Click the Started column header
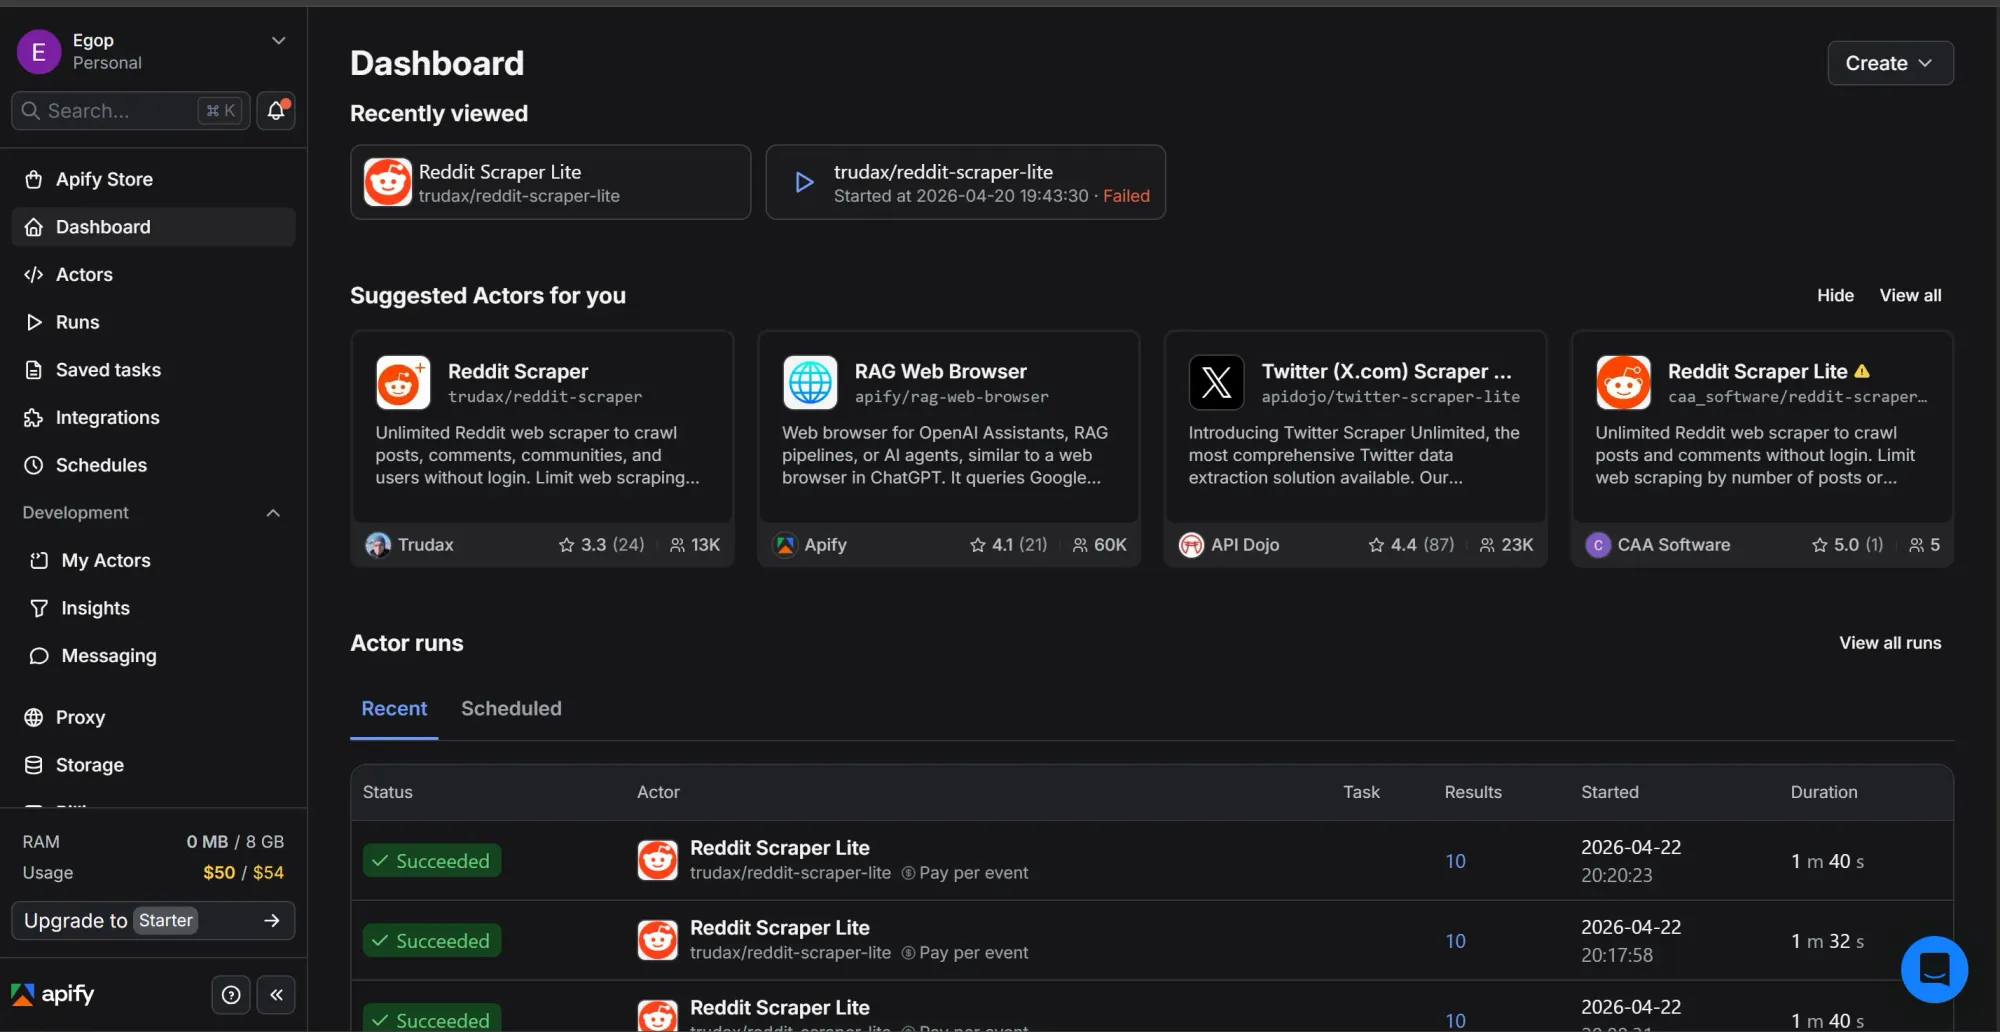 (1609, 792)
